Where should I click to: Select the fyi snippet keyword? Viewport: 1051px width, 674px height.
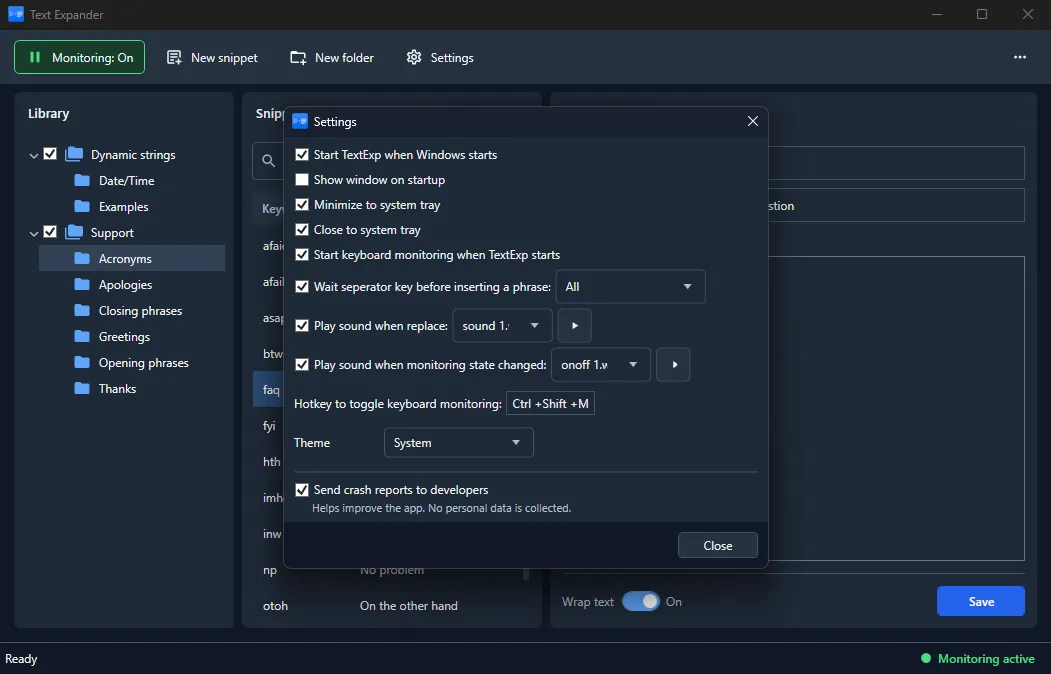click(x=269, y=426)
